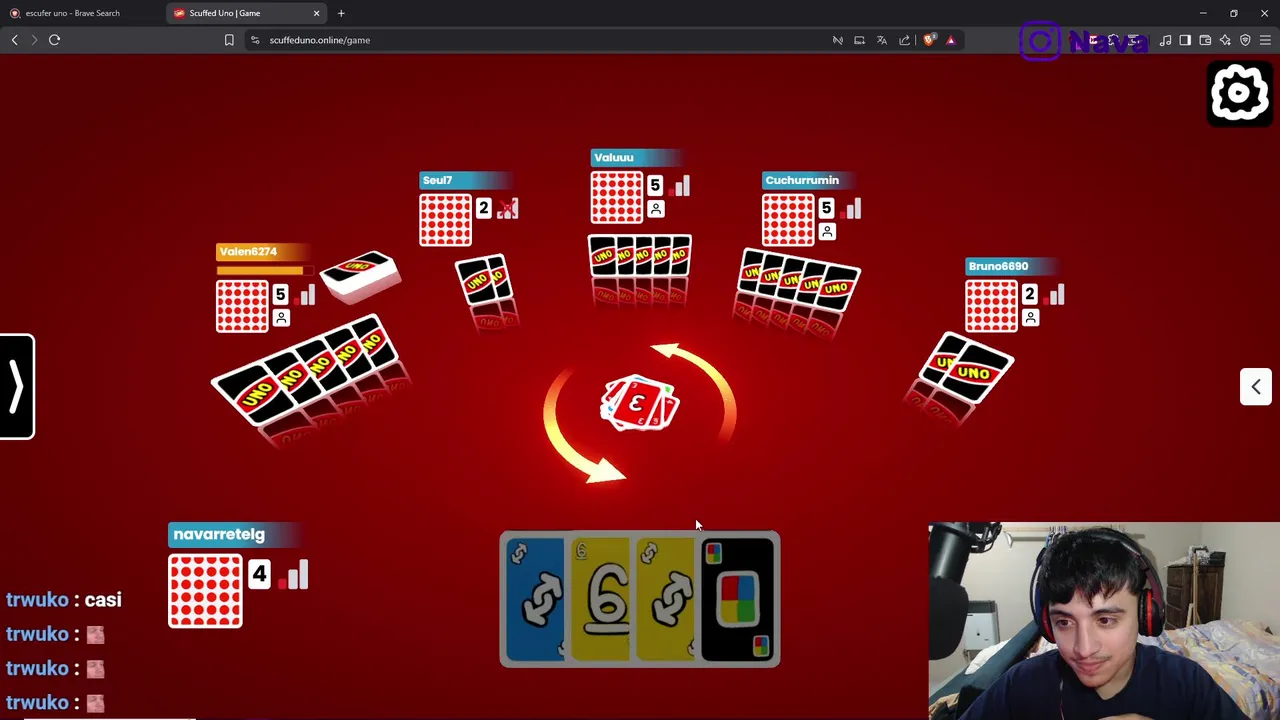
Task: Open the browser hamburger menu
Action: tap(1265, 40)
